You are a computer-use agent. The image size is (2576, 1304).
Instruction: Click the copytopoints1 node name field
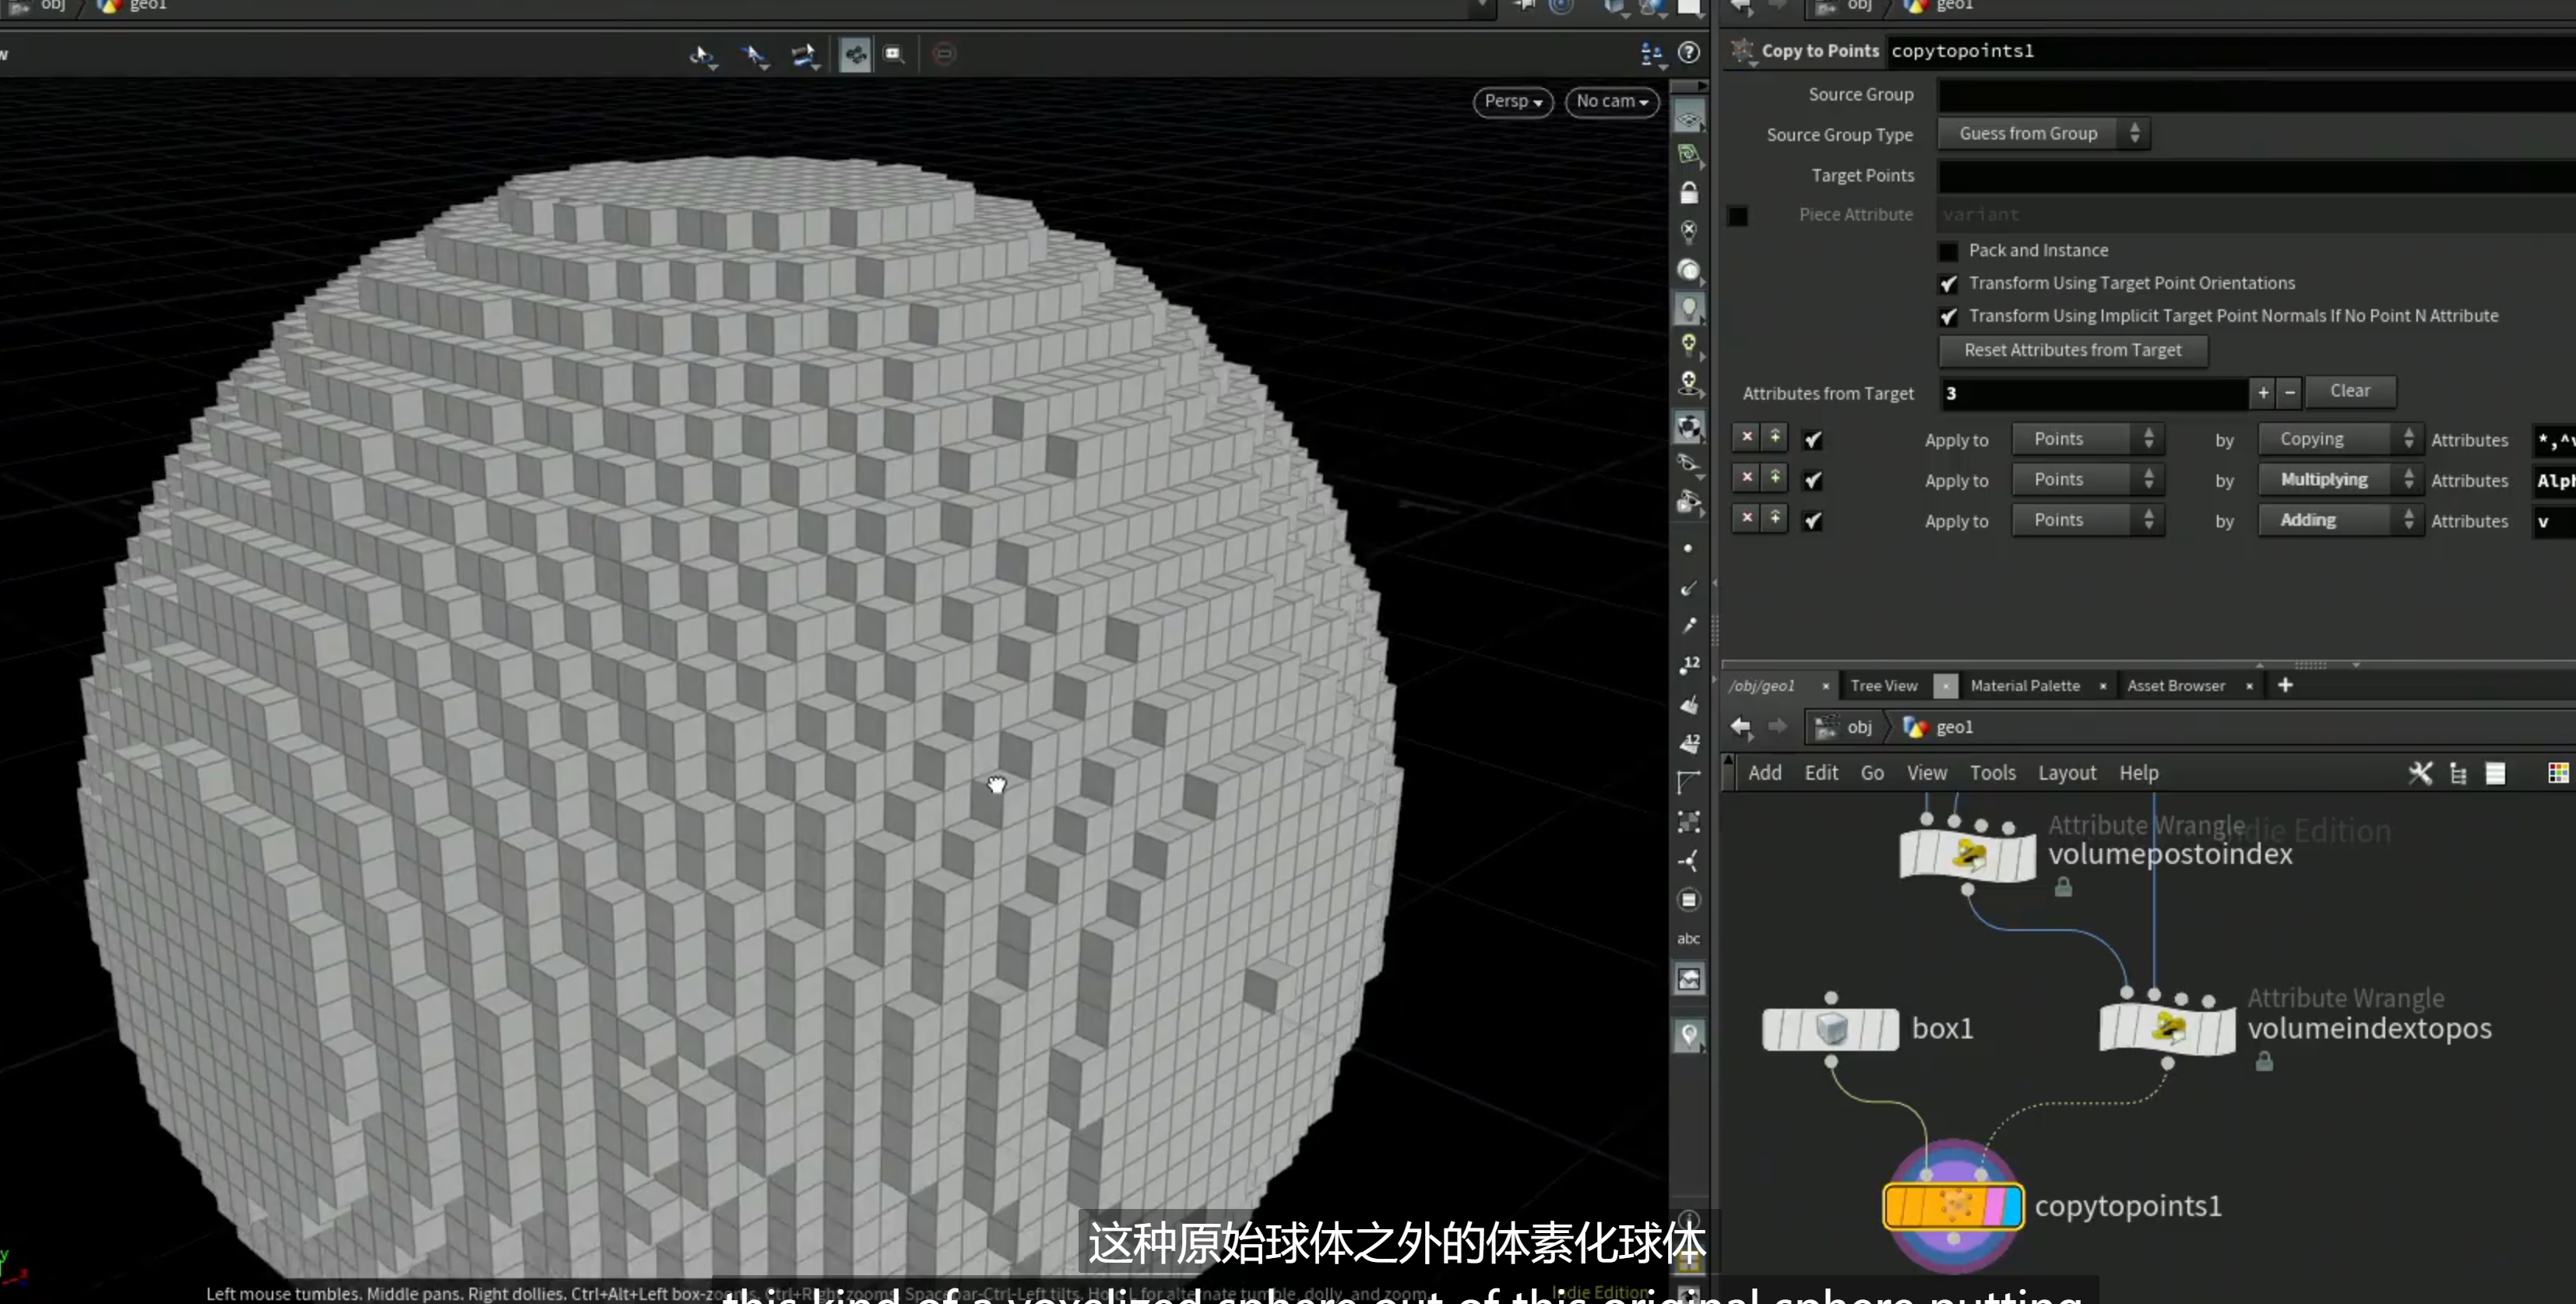2230,51
